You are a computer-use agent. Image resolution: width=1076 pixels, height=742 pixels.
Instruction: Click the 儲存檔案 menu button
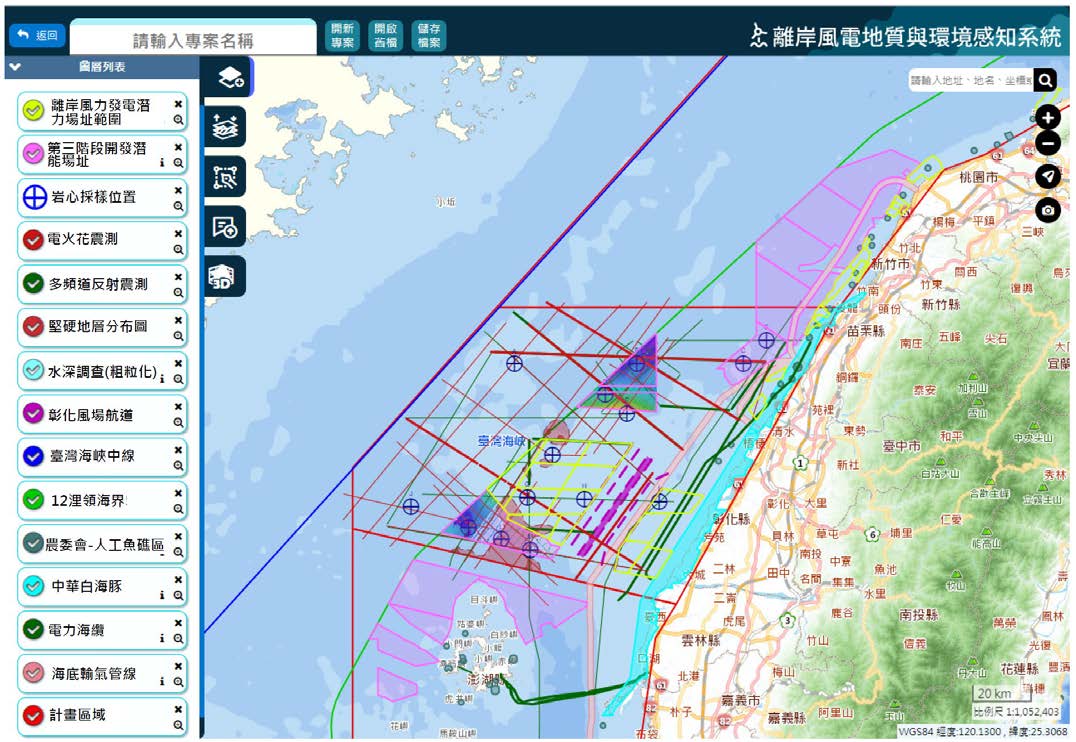pyautogui.click(x=429, y=36)
